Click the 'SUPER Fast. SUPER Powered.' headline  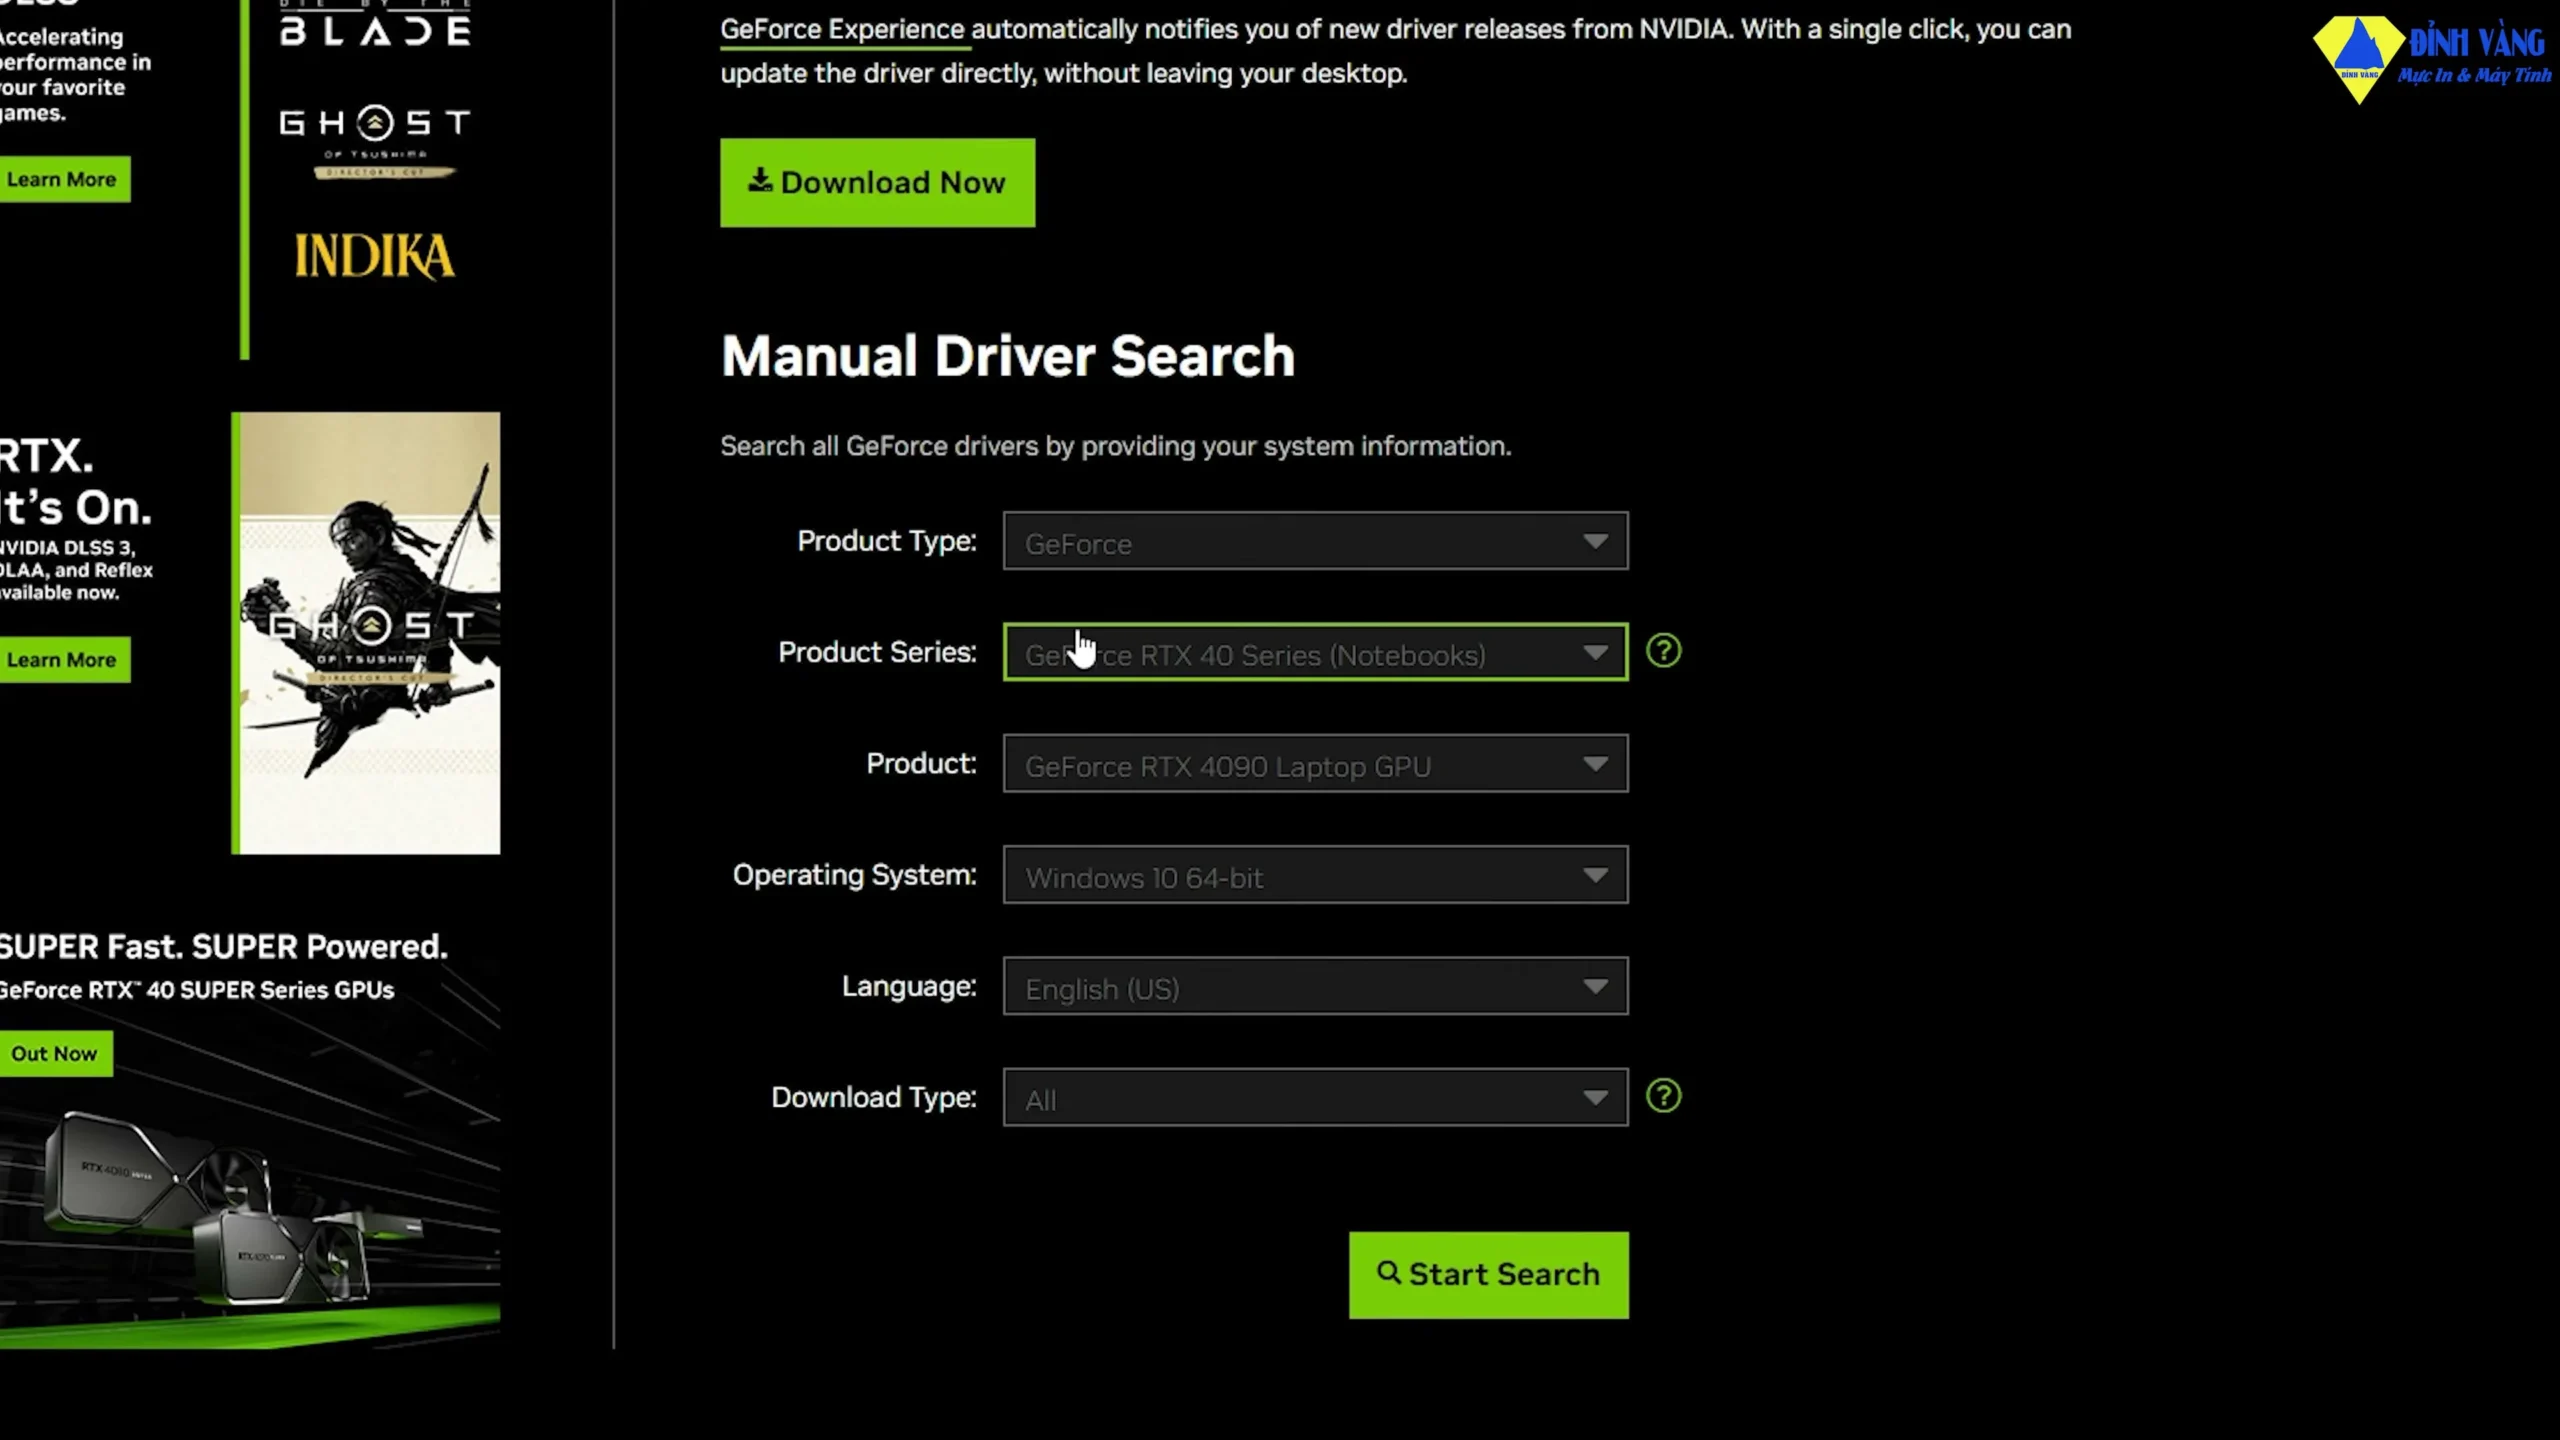(x=223, y=946)
